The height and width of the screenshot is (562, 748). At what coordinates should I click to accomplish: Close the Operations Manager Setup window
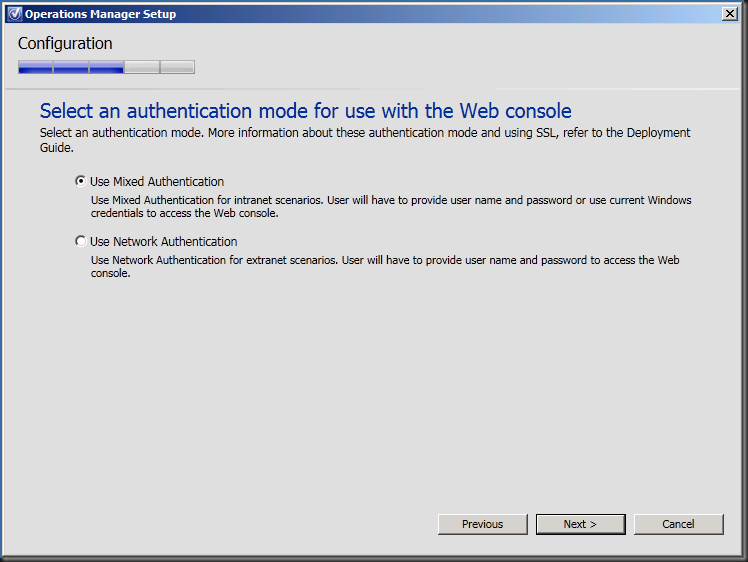tap(730, 14)
